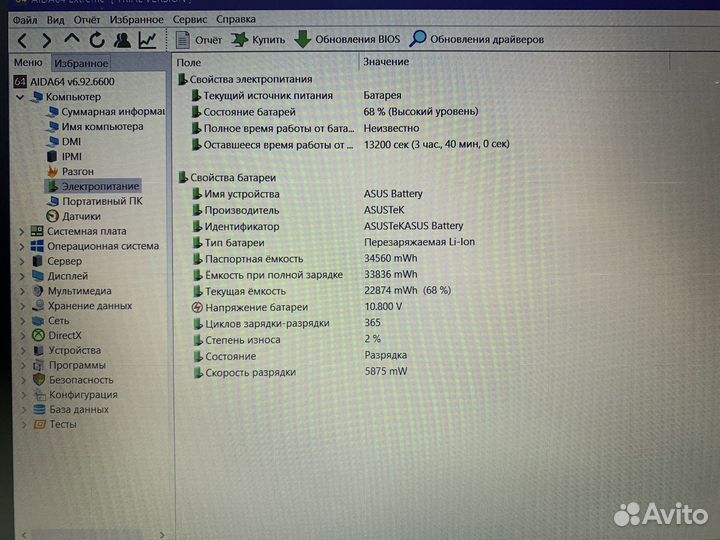The image size is (720, 540).
Task: Click the Тесты tree icon
Action: (40, 424)
